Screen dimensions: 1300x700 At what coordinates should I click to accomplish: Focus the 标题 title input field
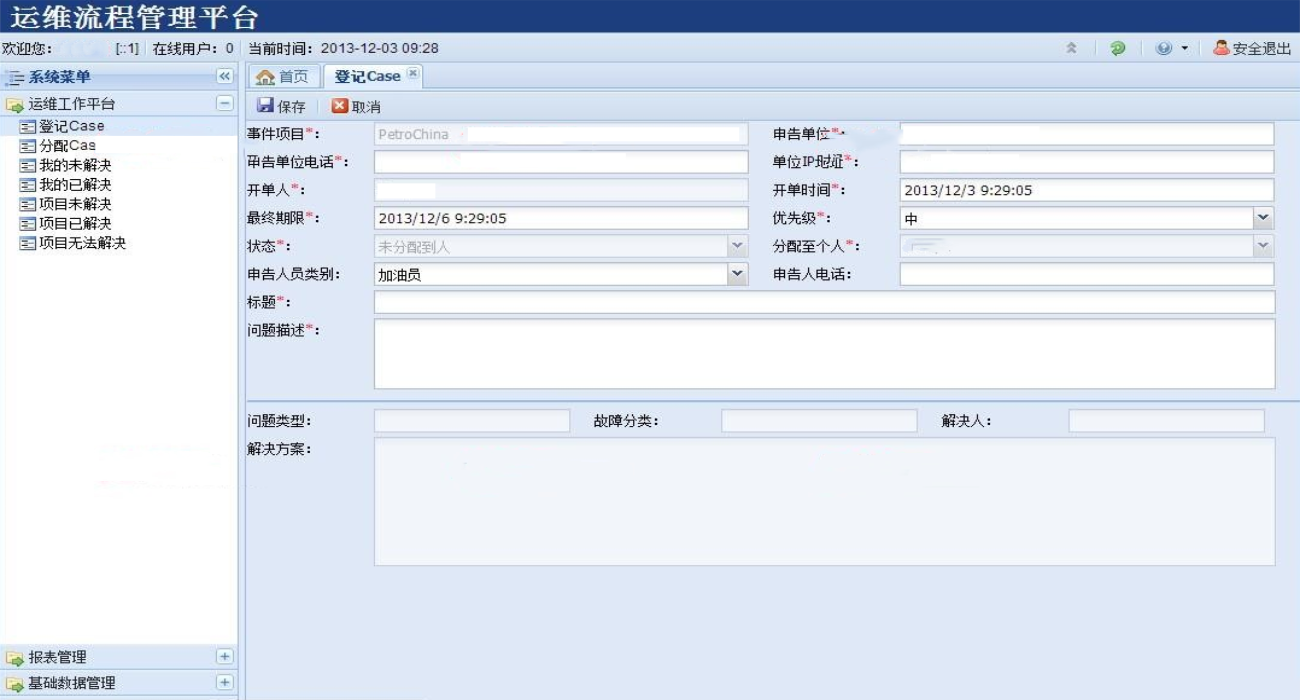coord(824,302)
